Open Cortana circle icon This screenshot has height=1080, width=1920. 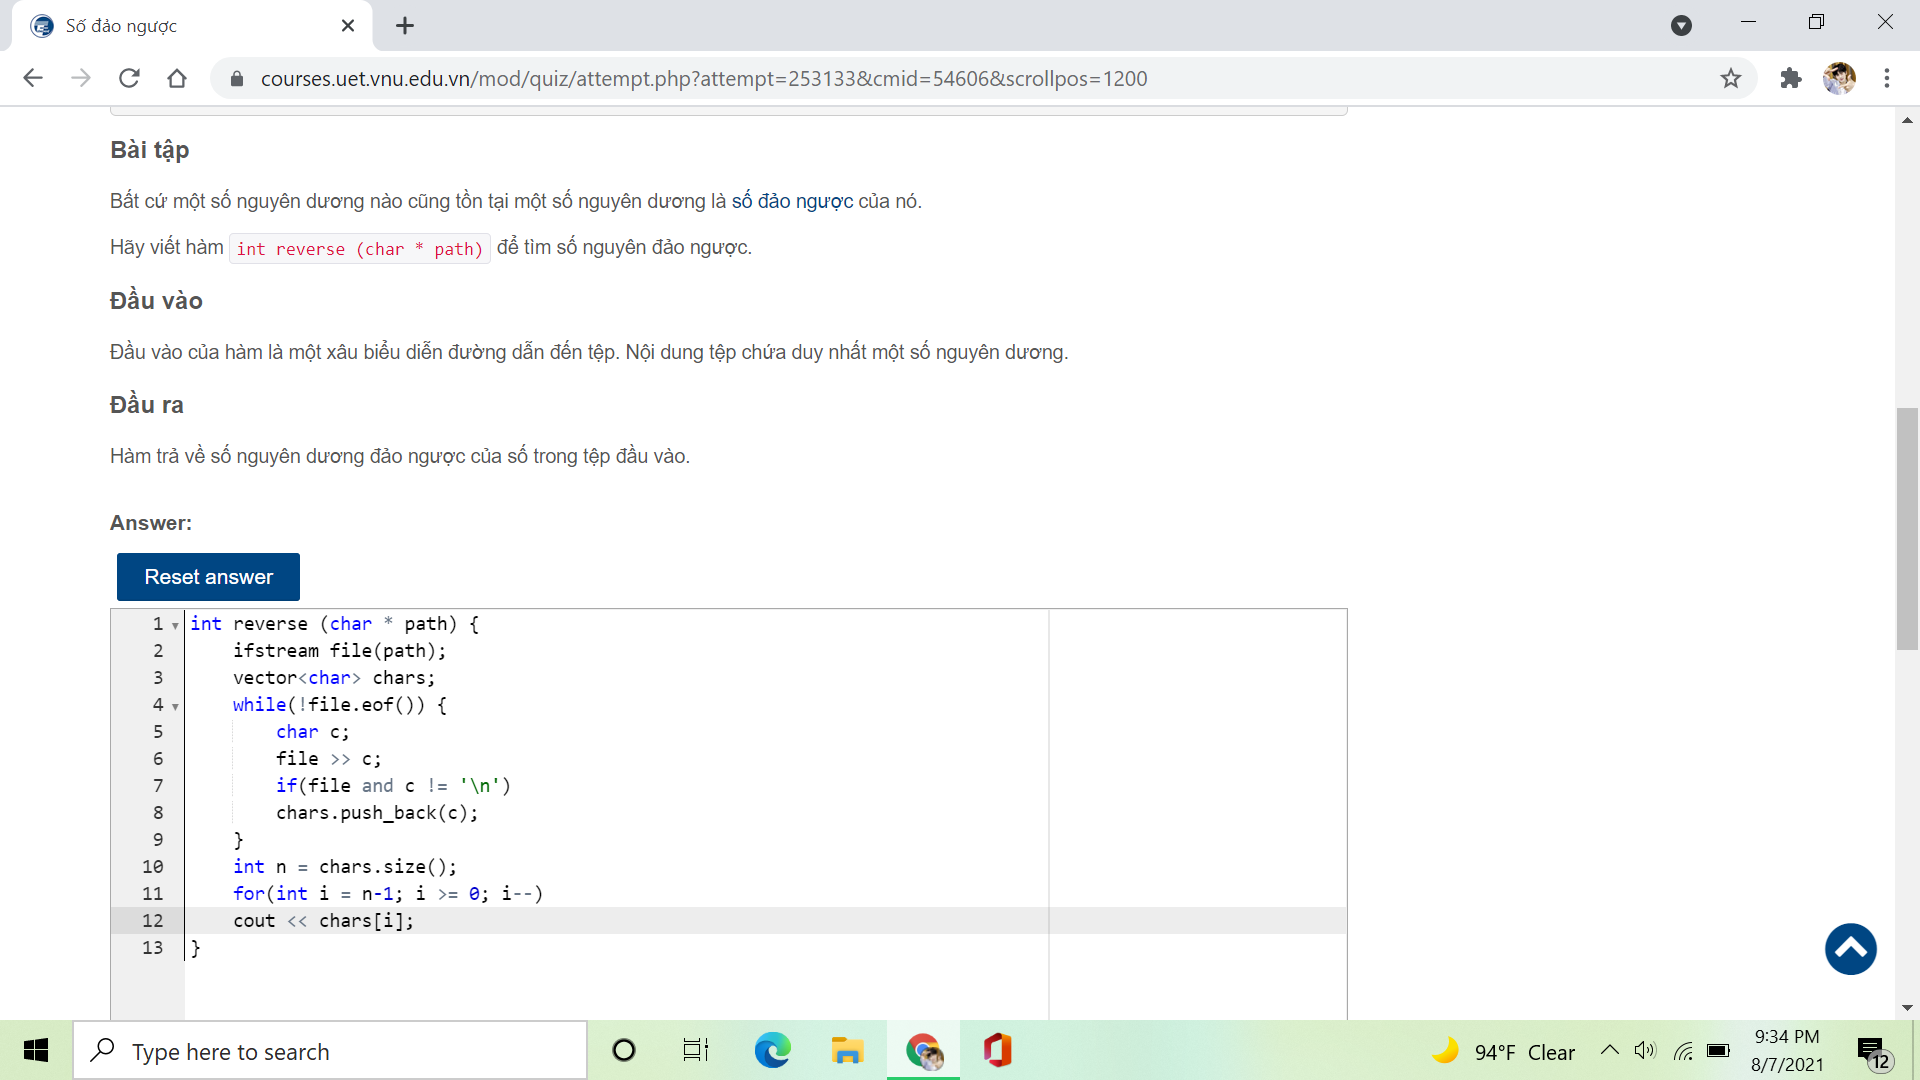pos(624,1051)
